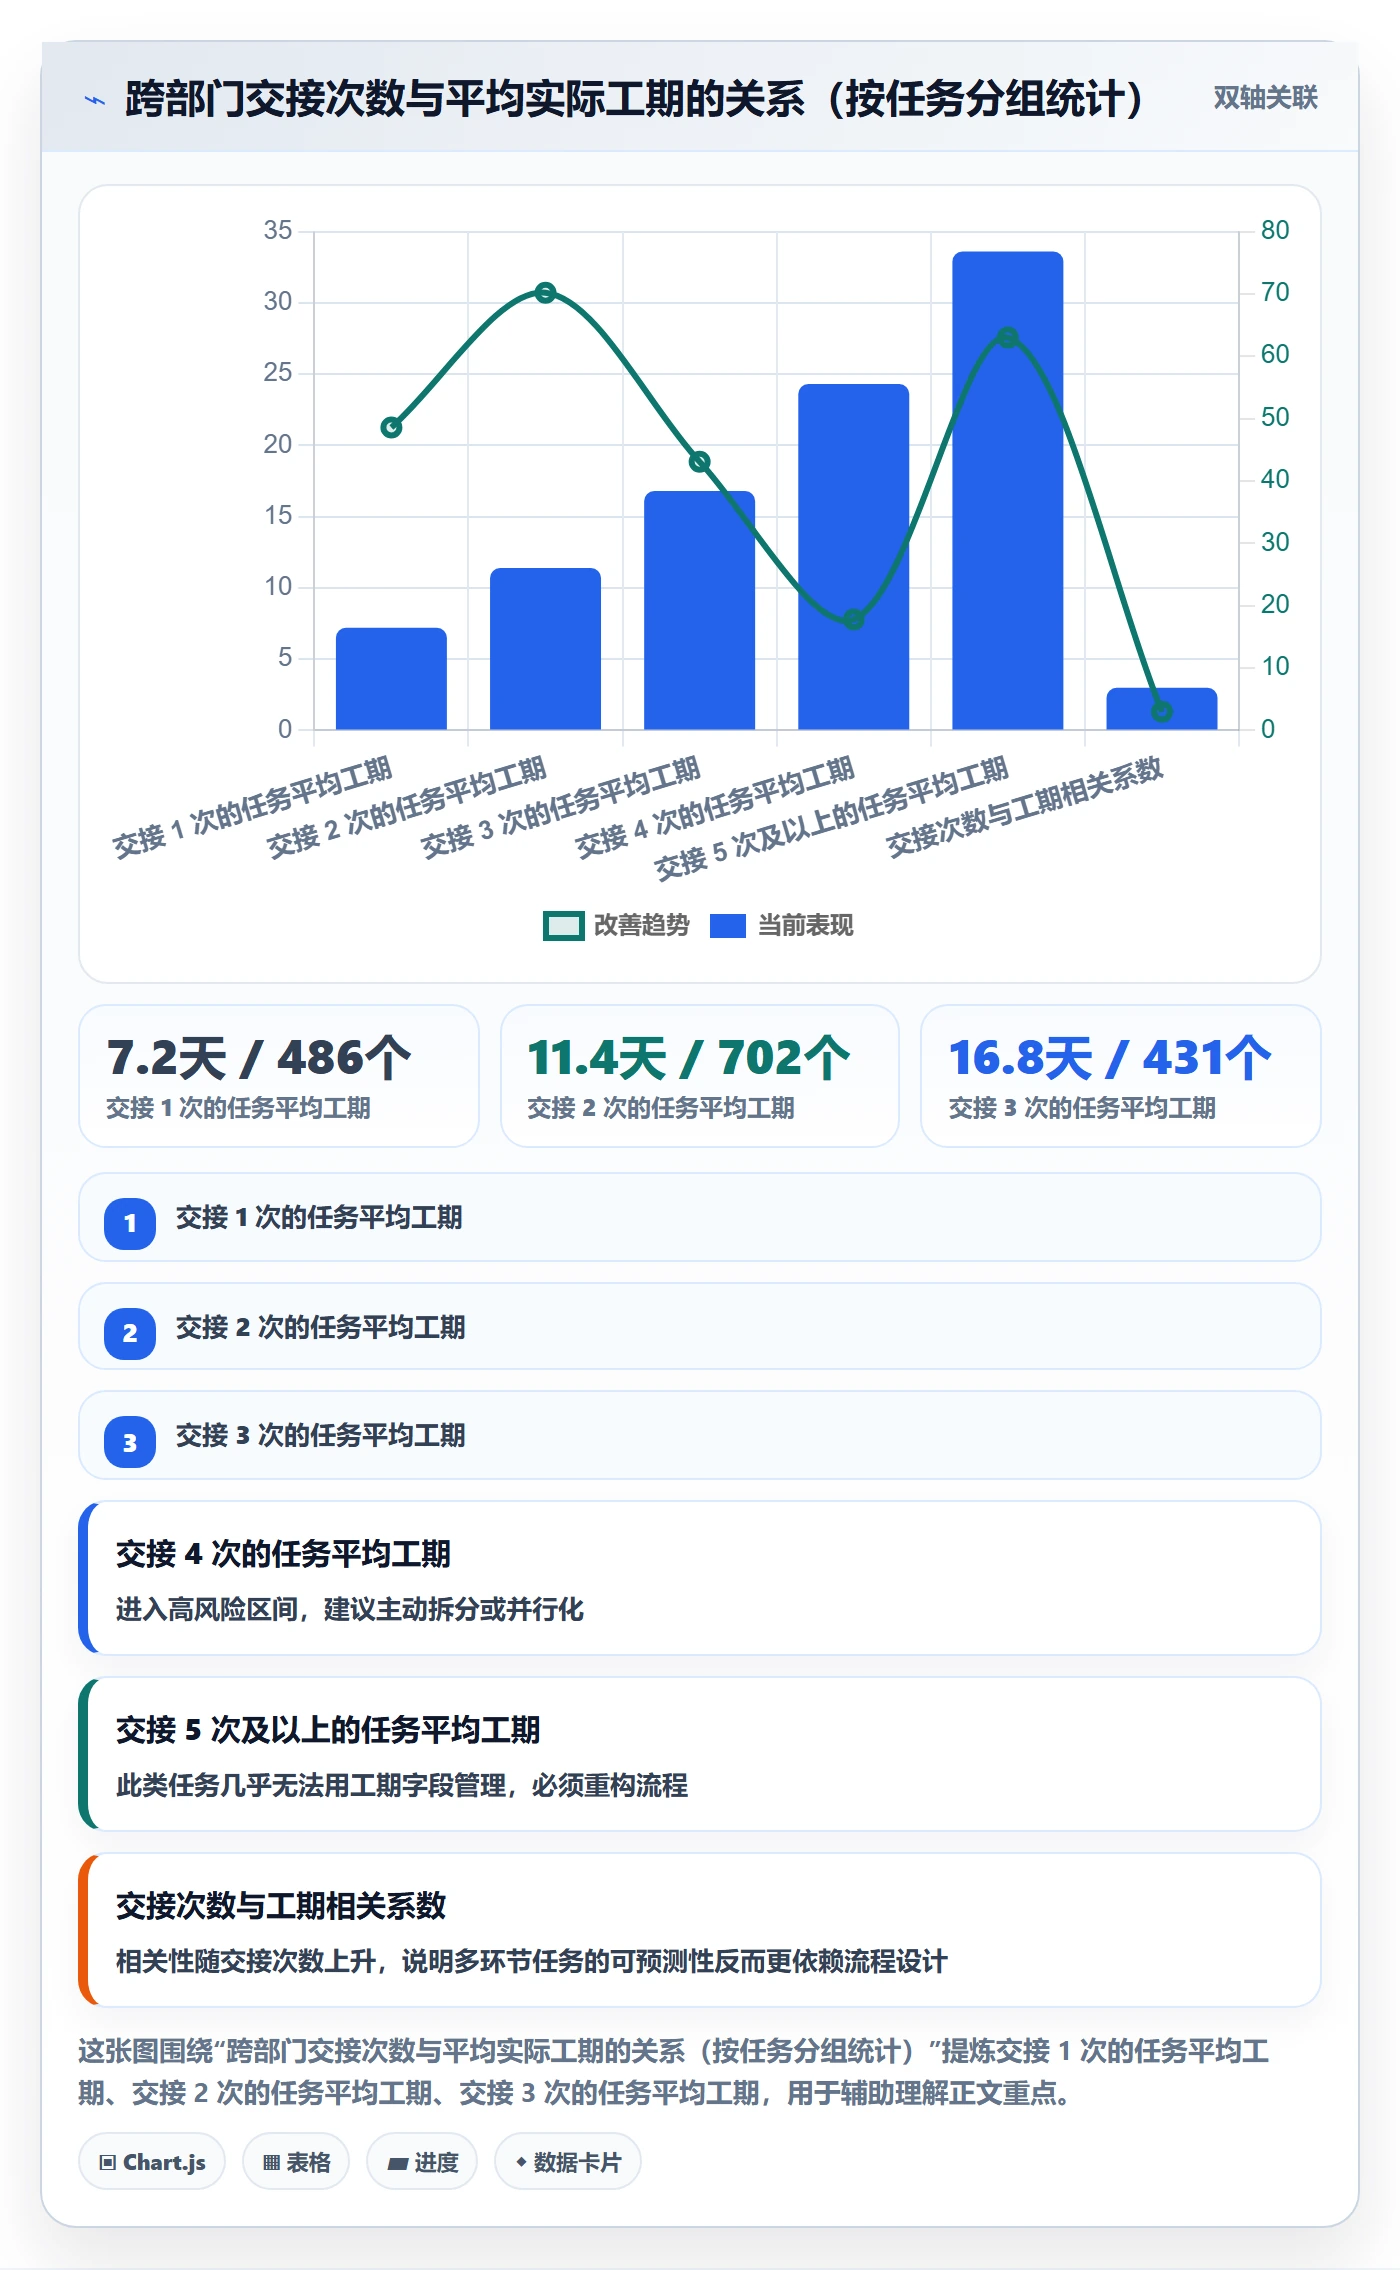Click the lightning bolt icon beside the title
Image resolution: width=1400 pixels, height=2270 pixels.
pyautogui.click(x=94, y=100)
